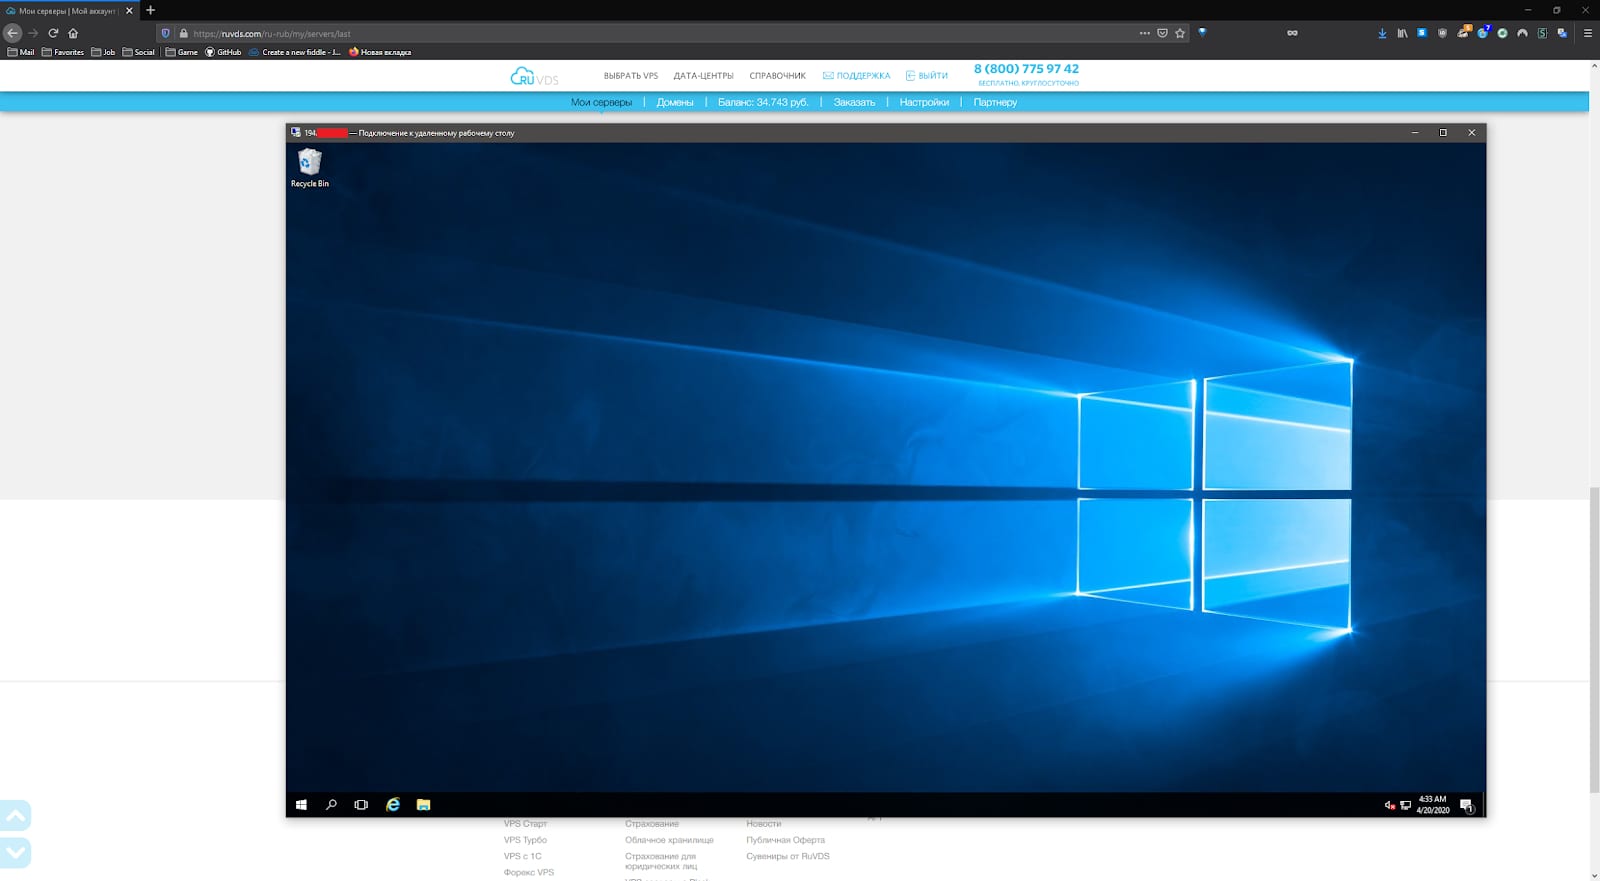This screenshot has height=881, width=1600.
Task: Open the tracking protection shield icon
Action: (165, 33)
